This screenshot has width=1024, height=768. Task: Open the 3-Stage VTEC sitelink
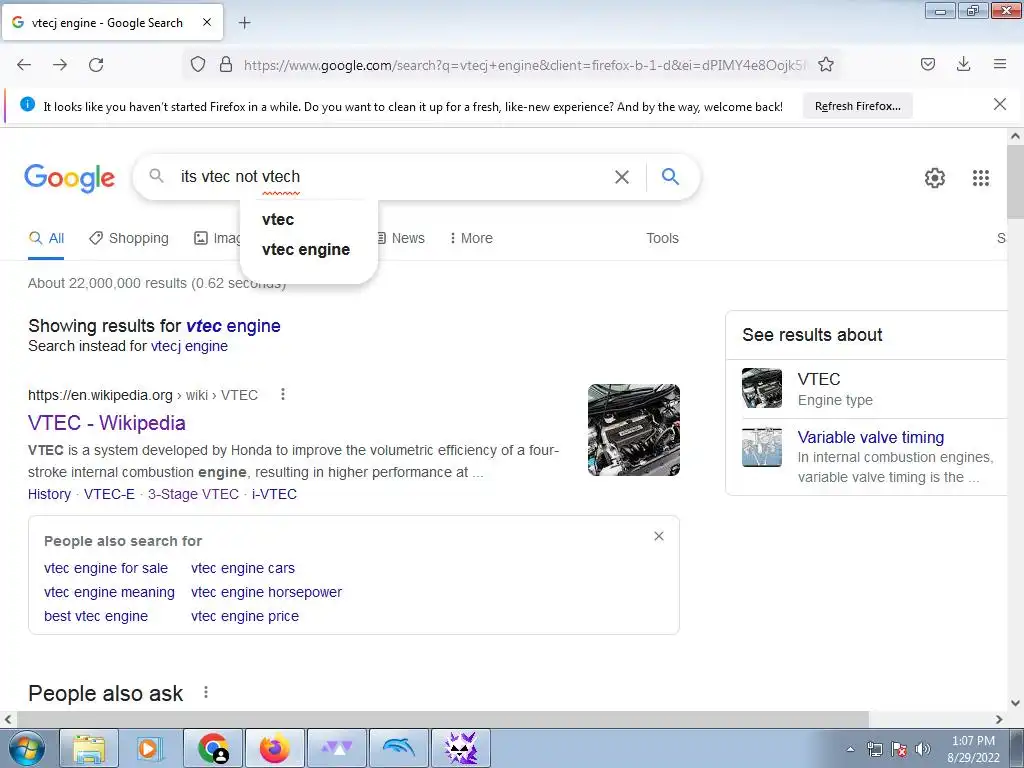tap(193, 494)
